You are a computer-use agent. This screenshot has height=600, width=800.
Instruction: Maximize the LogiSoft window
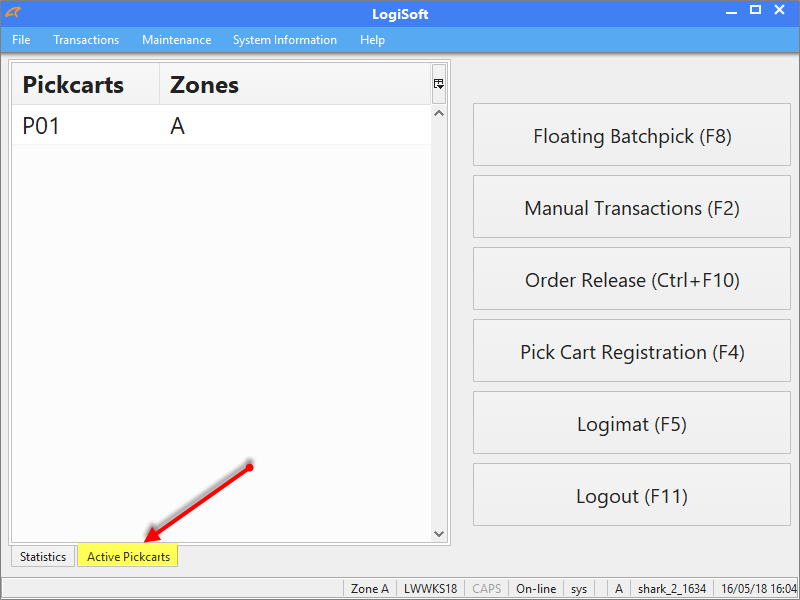pyautogui.click(x=756, y=10)
